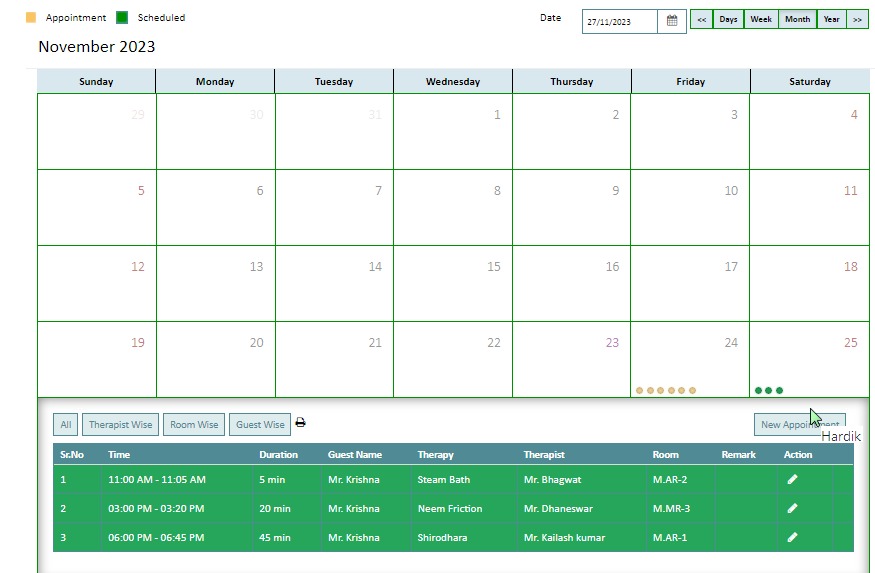Switch to Year view
875x573 pixels.
pyautogui.click(x=831, y=19)
